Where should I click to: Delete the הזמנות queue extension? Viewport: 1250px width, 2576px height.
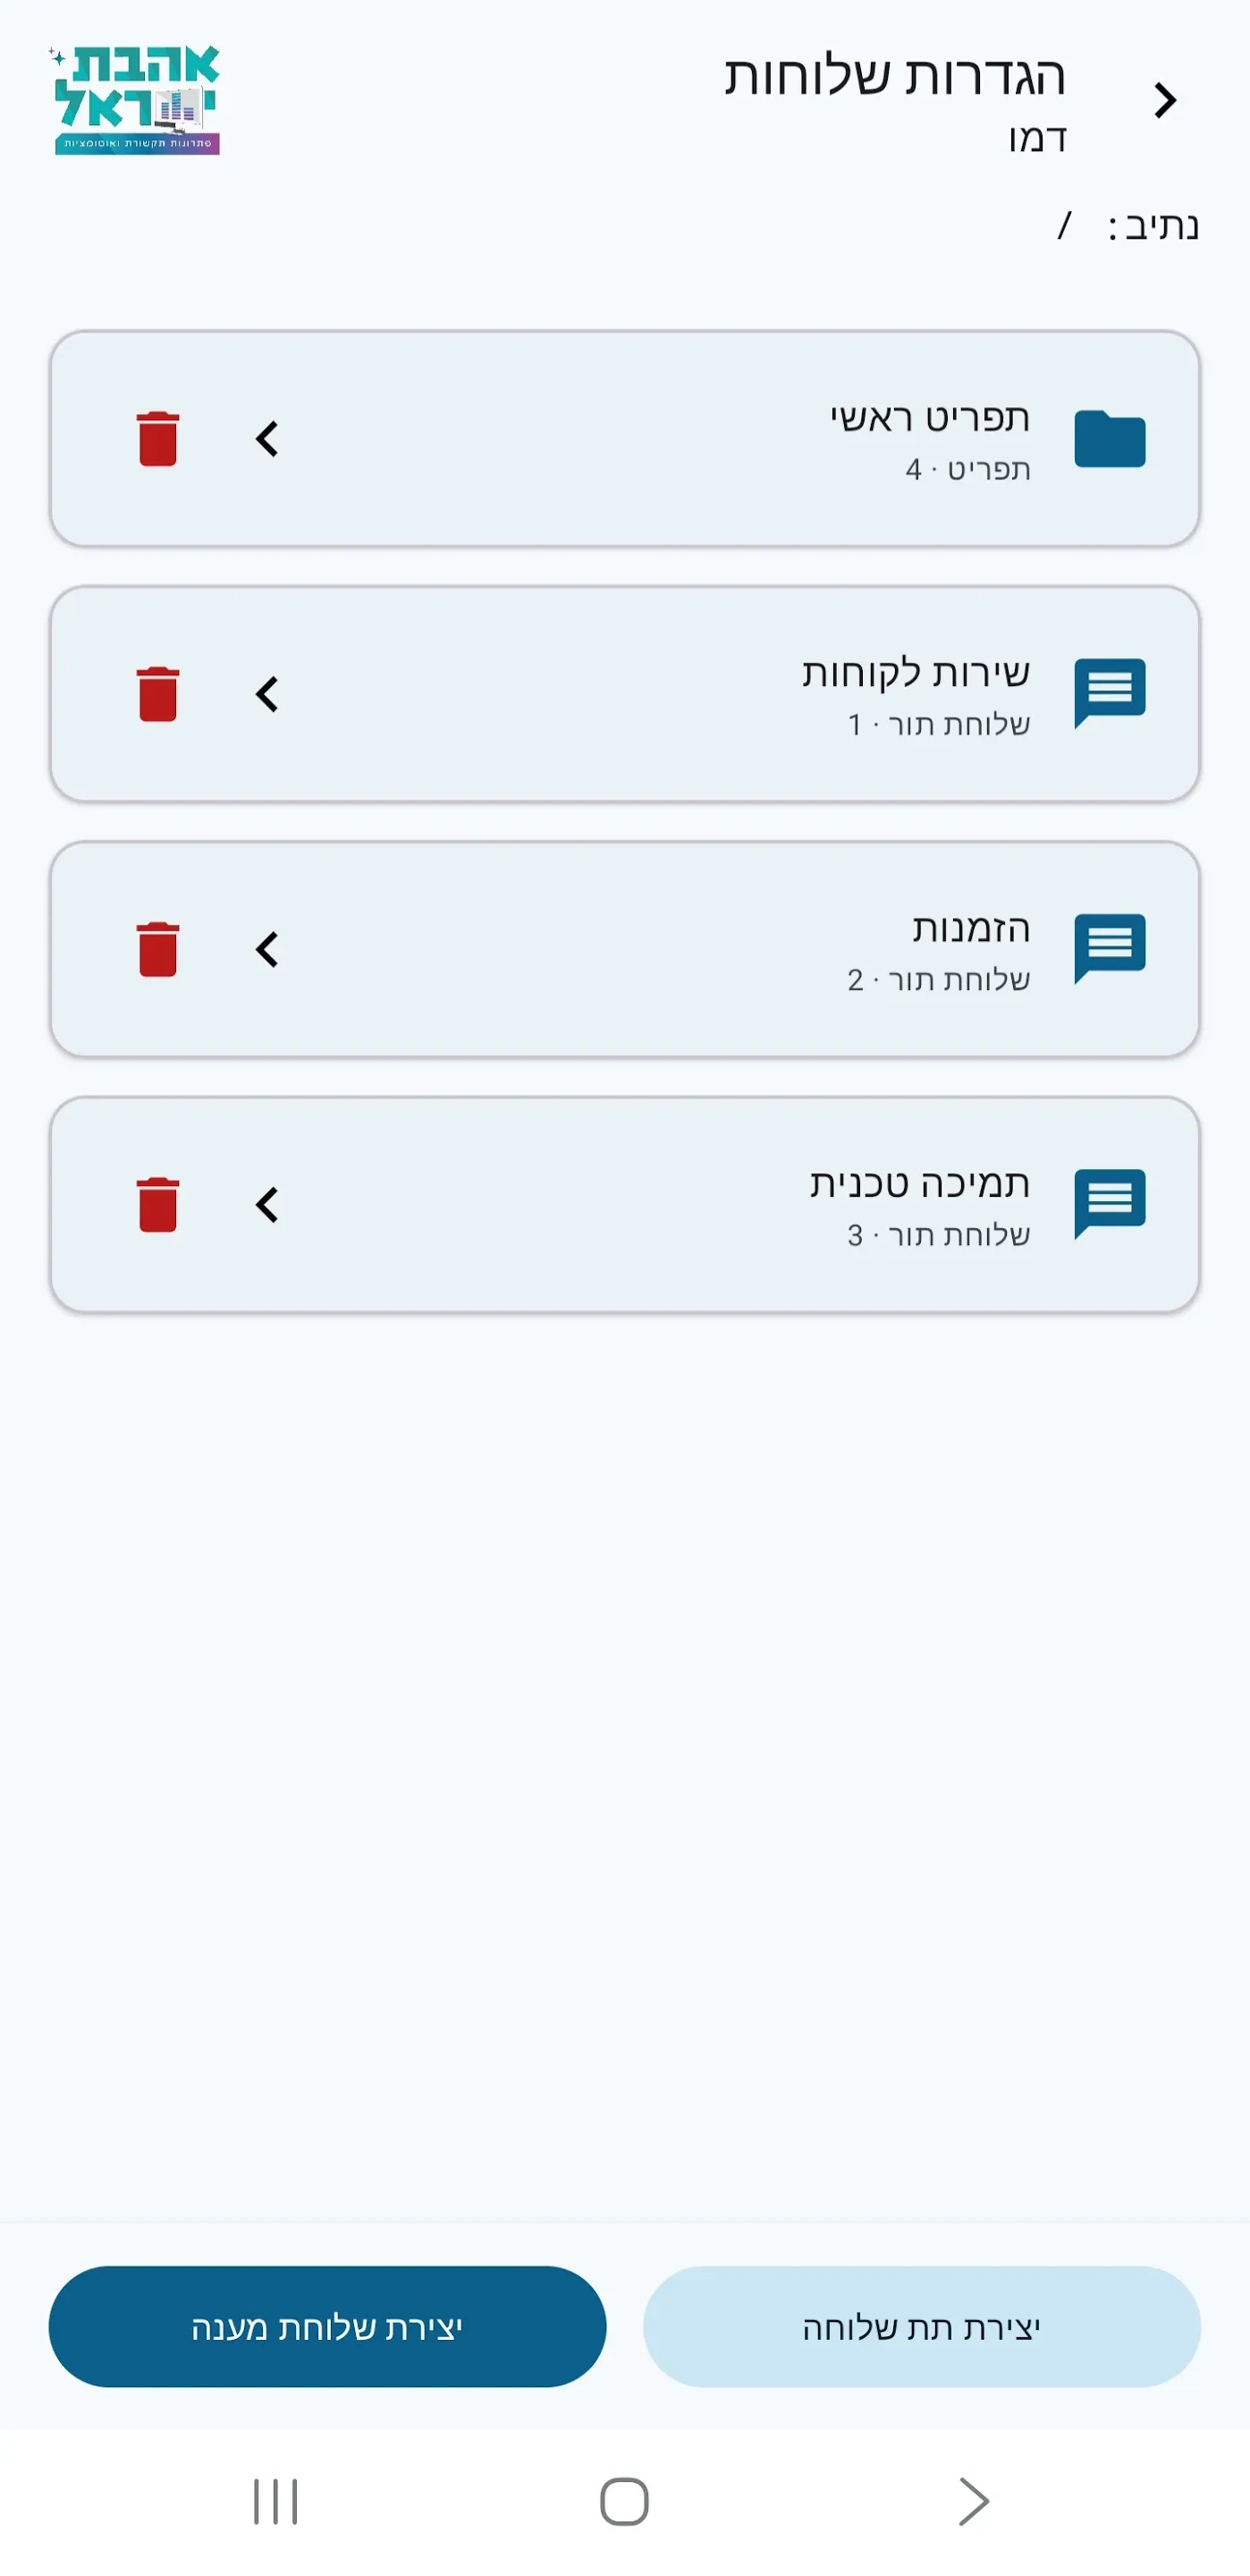point(158,949)
